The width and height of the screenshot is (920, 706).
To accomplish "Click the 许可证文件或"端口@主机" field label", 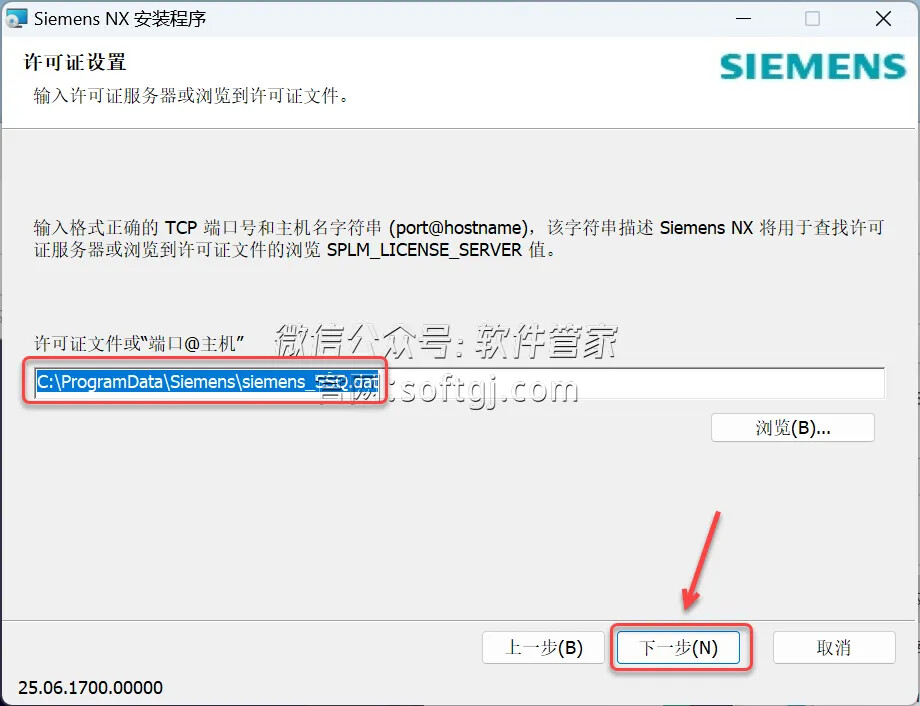I will click(139, 343).
